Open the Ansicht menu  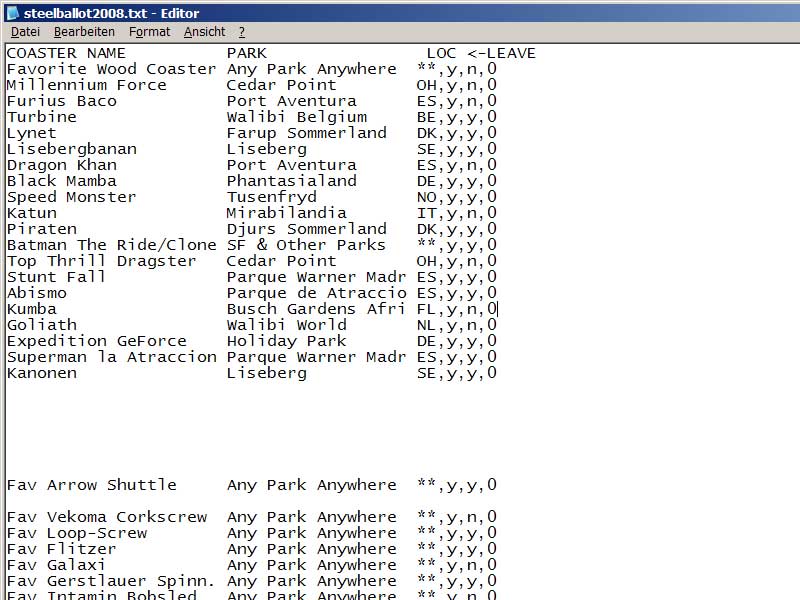coord(204,32)
